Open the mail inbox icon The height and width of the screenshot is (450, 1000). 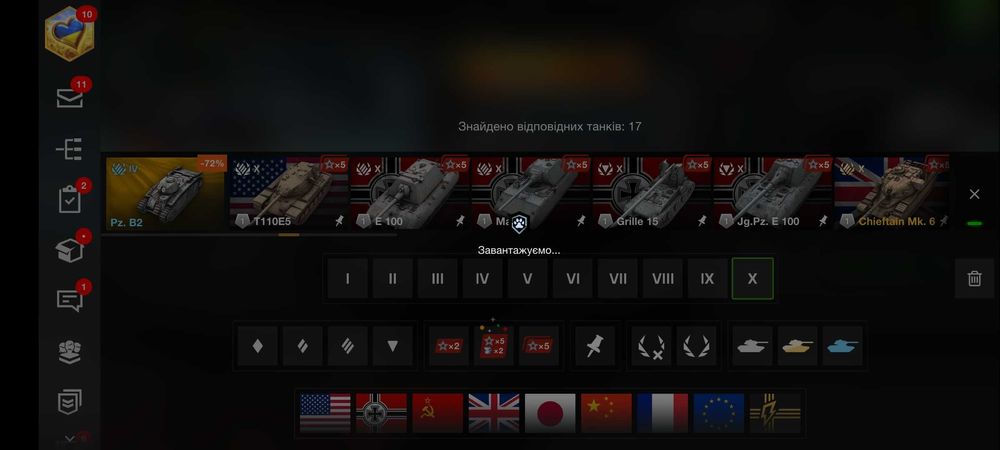70,98
